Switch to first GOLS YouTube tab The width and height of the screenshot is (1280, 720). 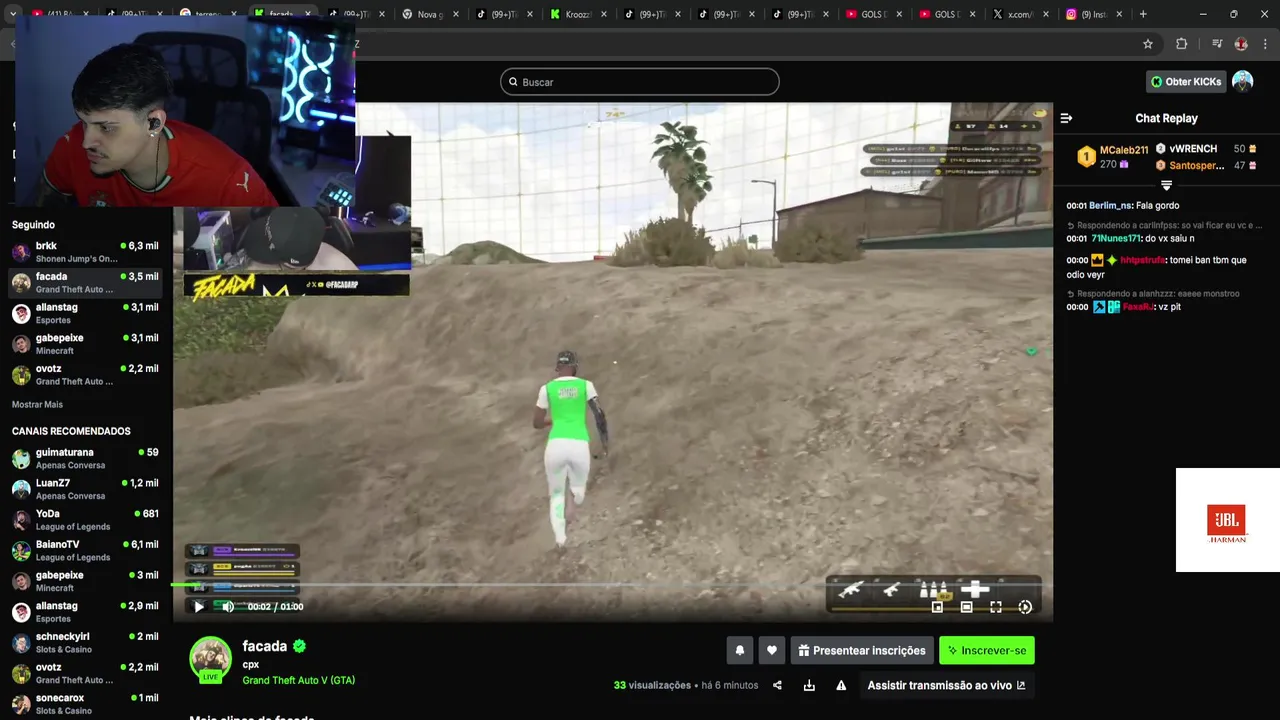pyautogui.click(x=874, y=14)
